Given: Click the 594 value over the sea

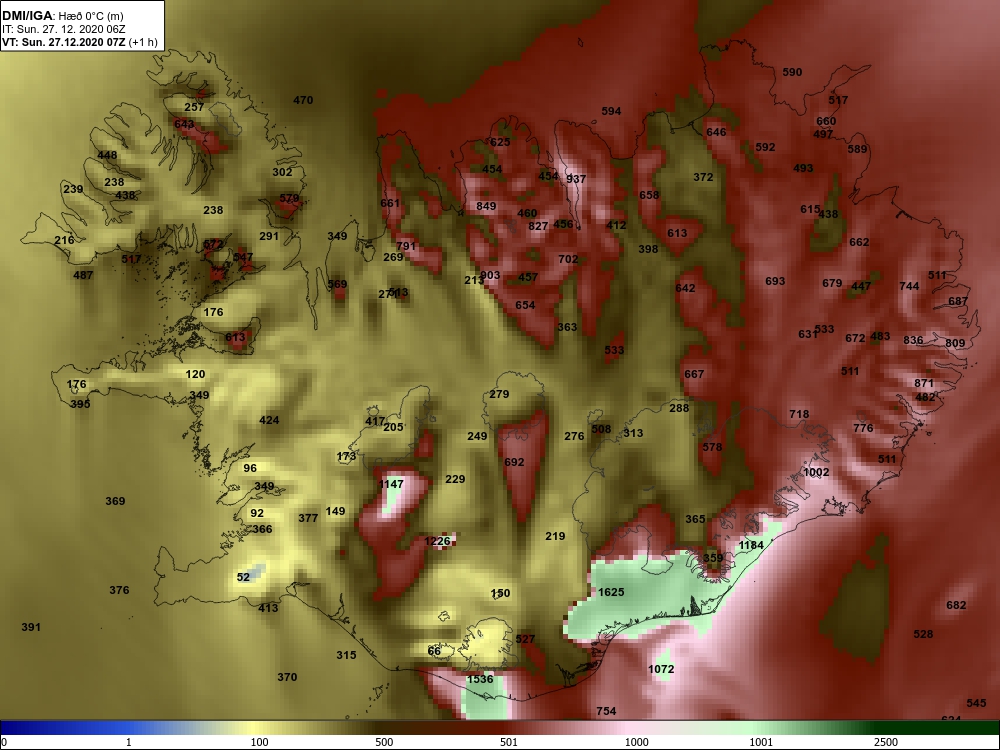Looking at the screenshot, I should [611, 111].
